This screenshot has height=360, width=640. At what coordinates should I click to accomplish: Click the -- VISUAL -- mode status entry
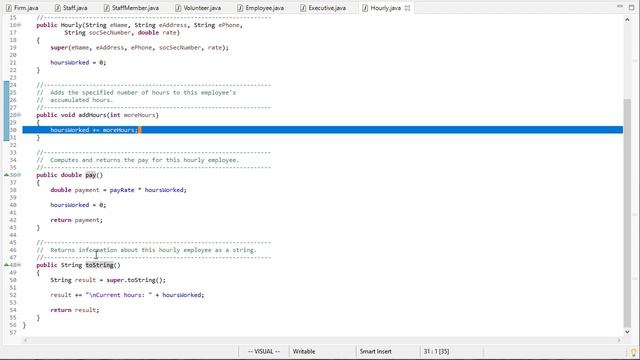[x=264, y=351]
